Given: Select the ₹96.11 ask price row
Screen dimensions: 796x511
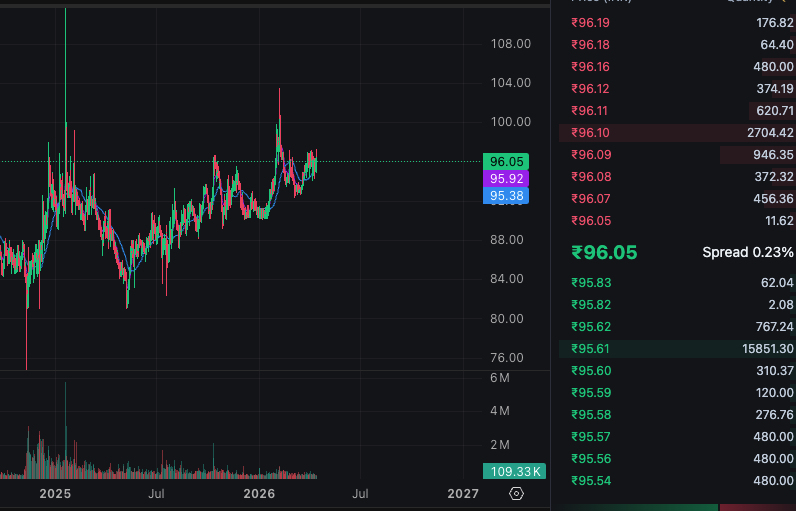Looking at the screenshot, I should (x=677, y=111).
